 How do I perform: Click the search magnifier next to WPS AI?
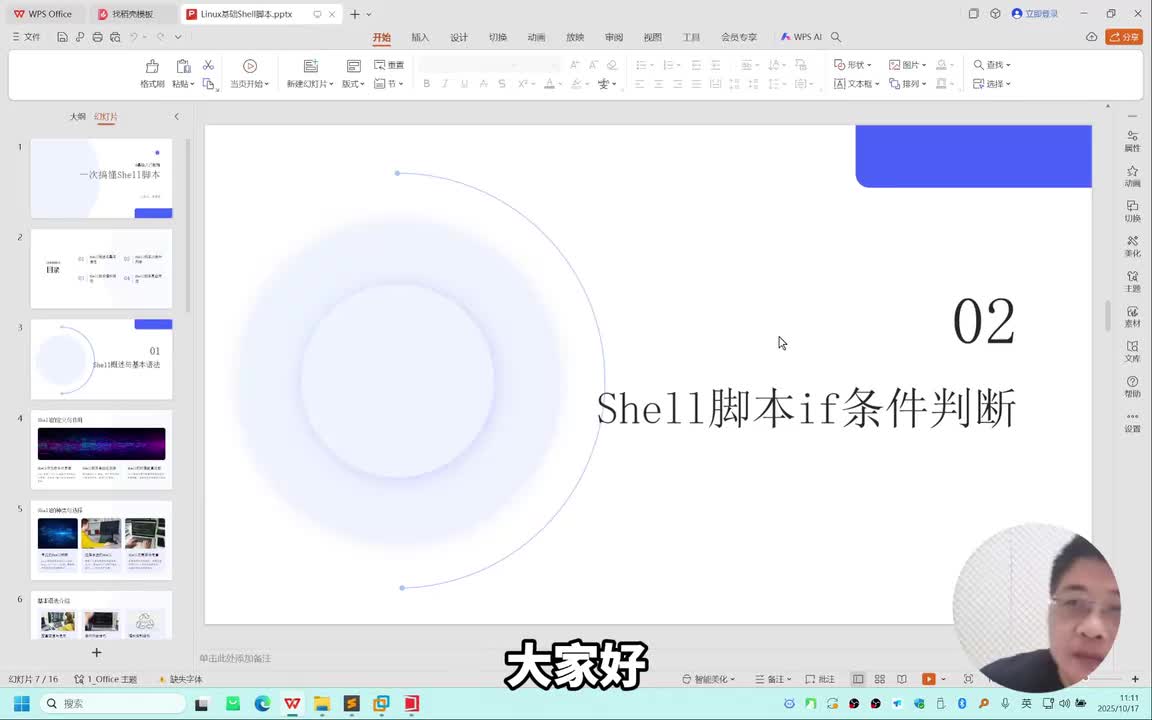[x=836, y=37]
